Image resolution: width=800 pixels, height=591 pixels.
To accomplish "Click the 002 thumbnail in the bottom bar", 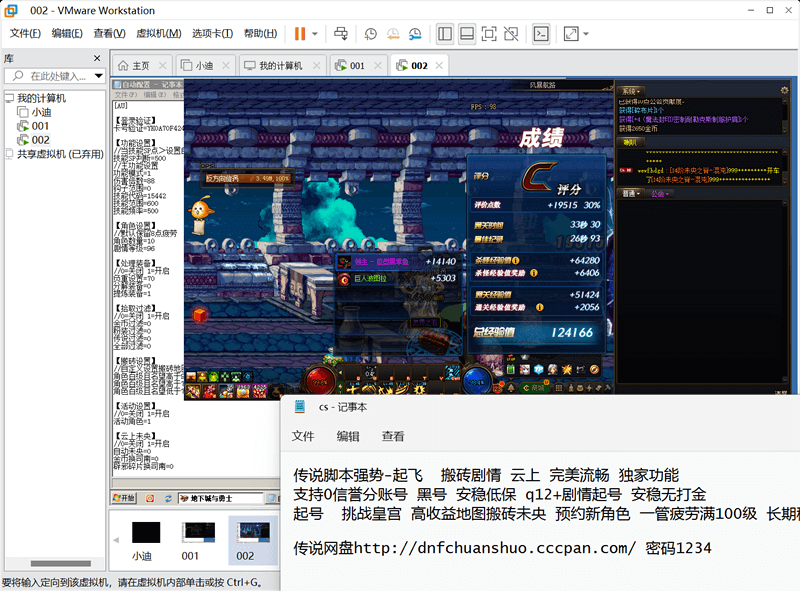I will tap(253, 540).
